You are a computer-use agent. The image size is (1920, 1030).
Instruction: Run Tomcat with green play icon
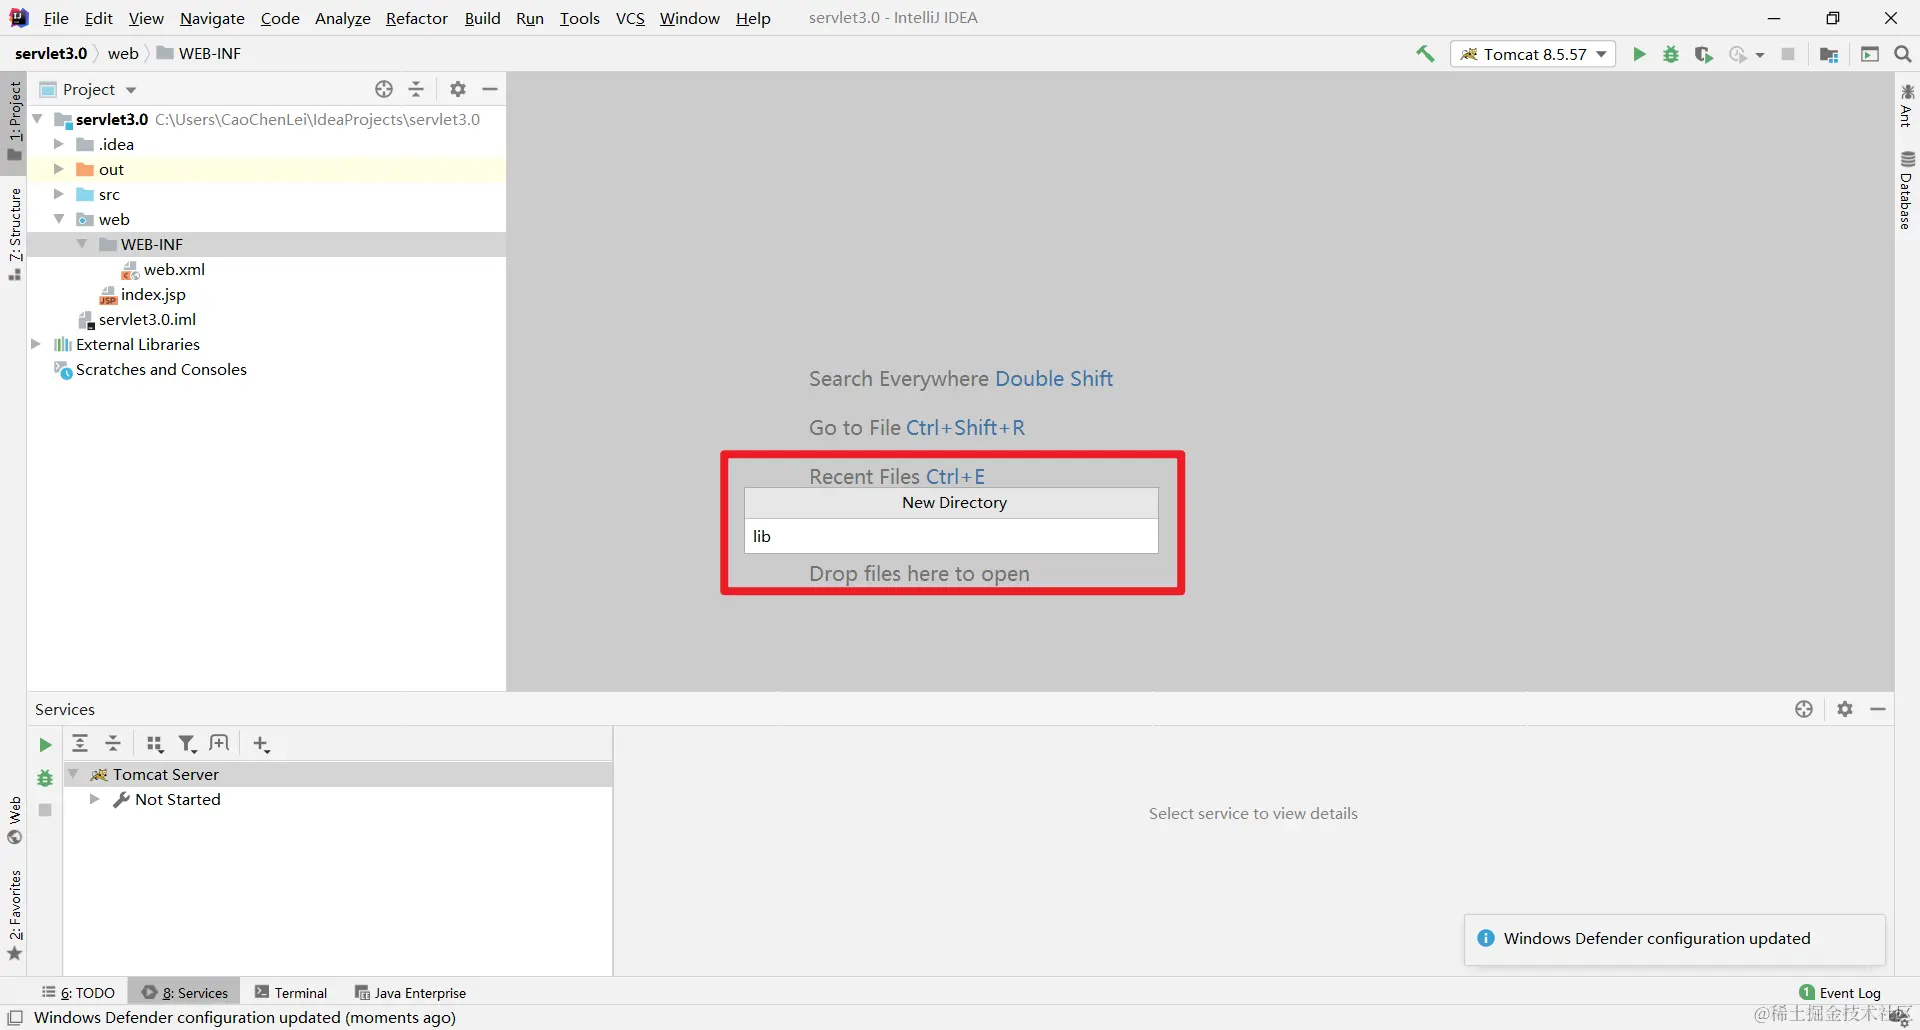point(1639,54)
